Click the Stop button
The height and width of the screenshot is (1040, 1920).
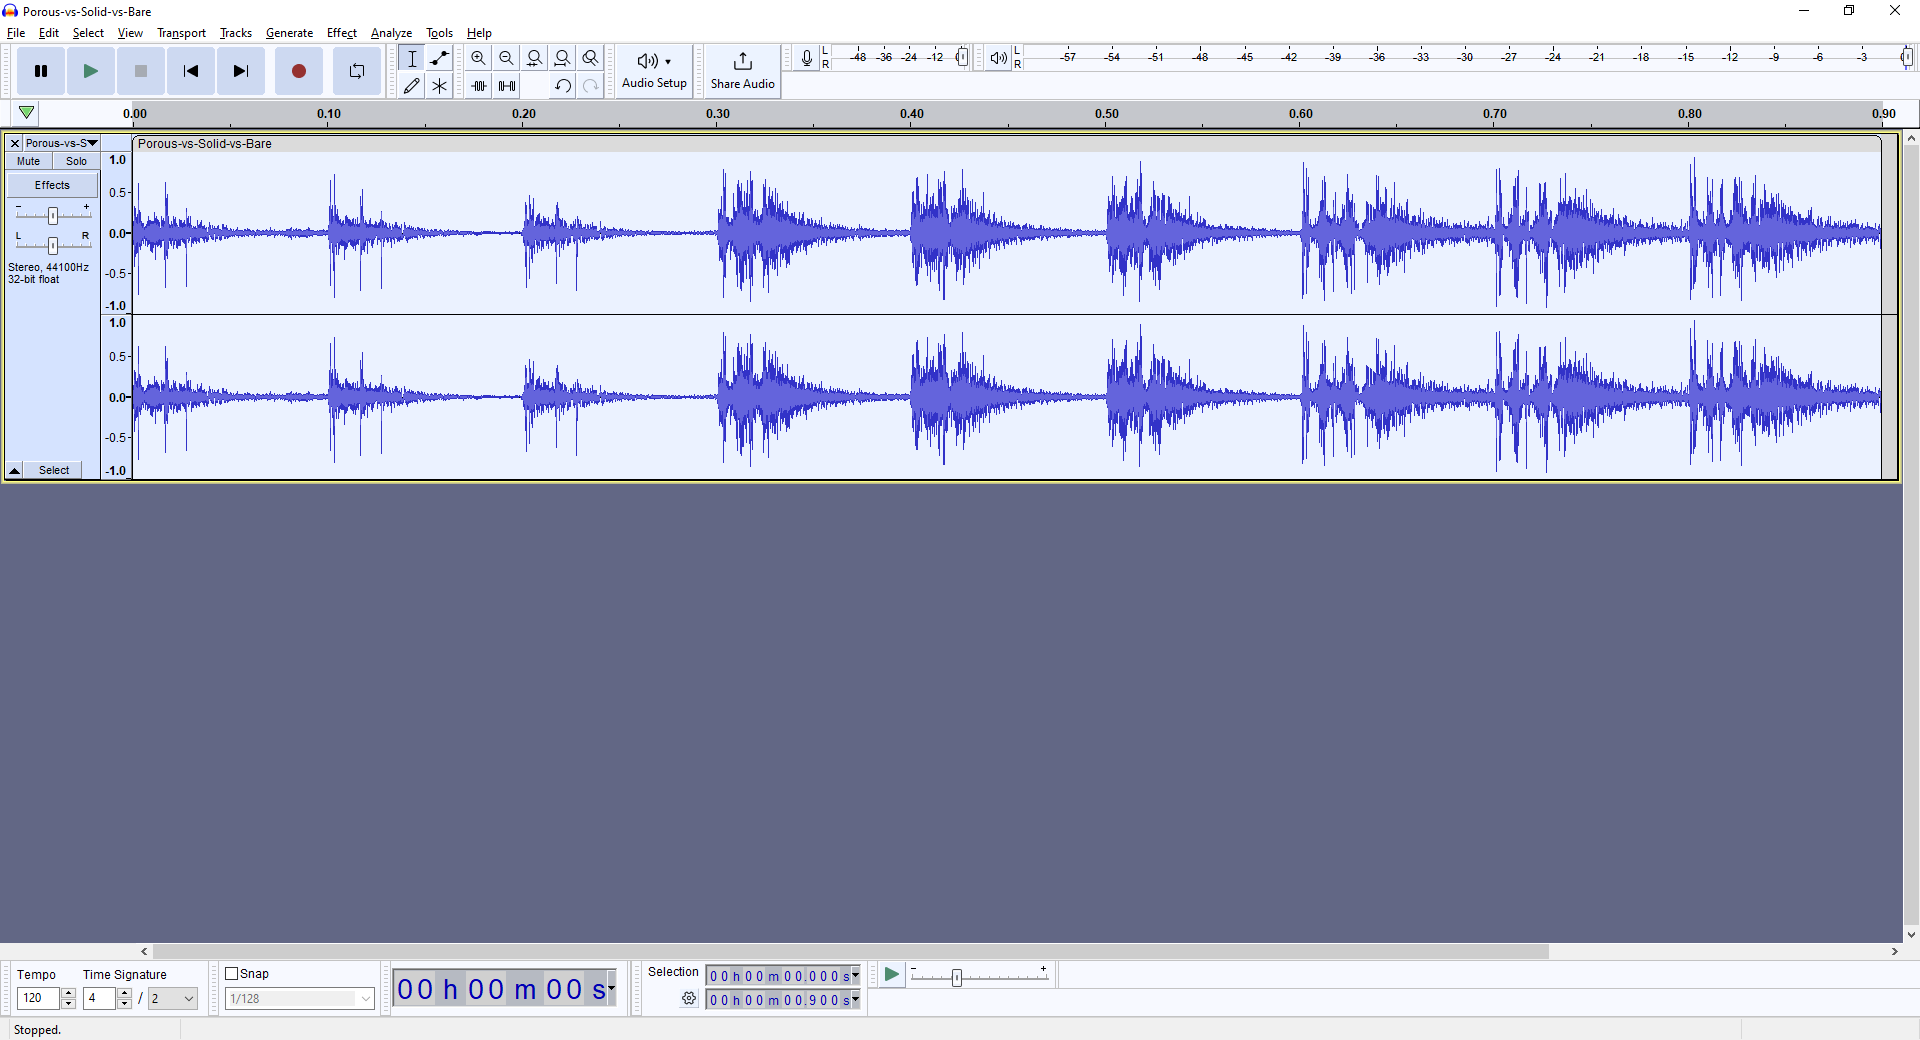click(141, 71)
